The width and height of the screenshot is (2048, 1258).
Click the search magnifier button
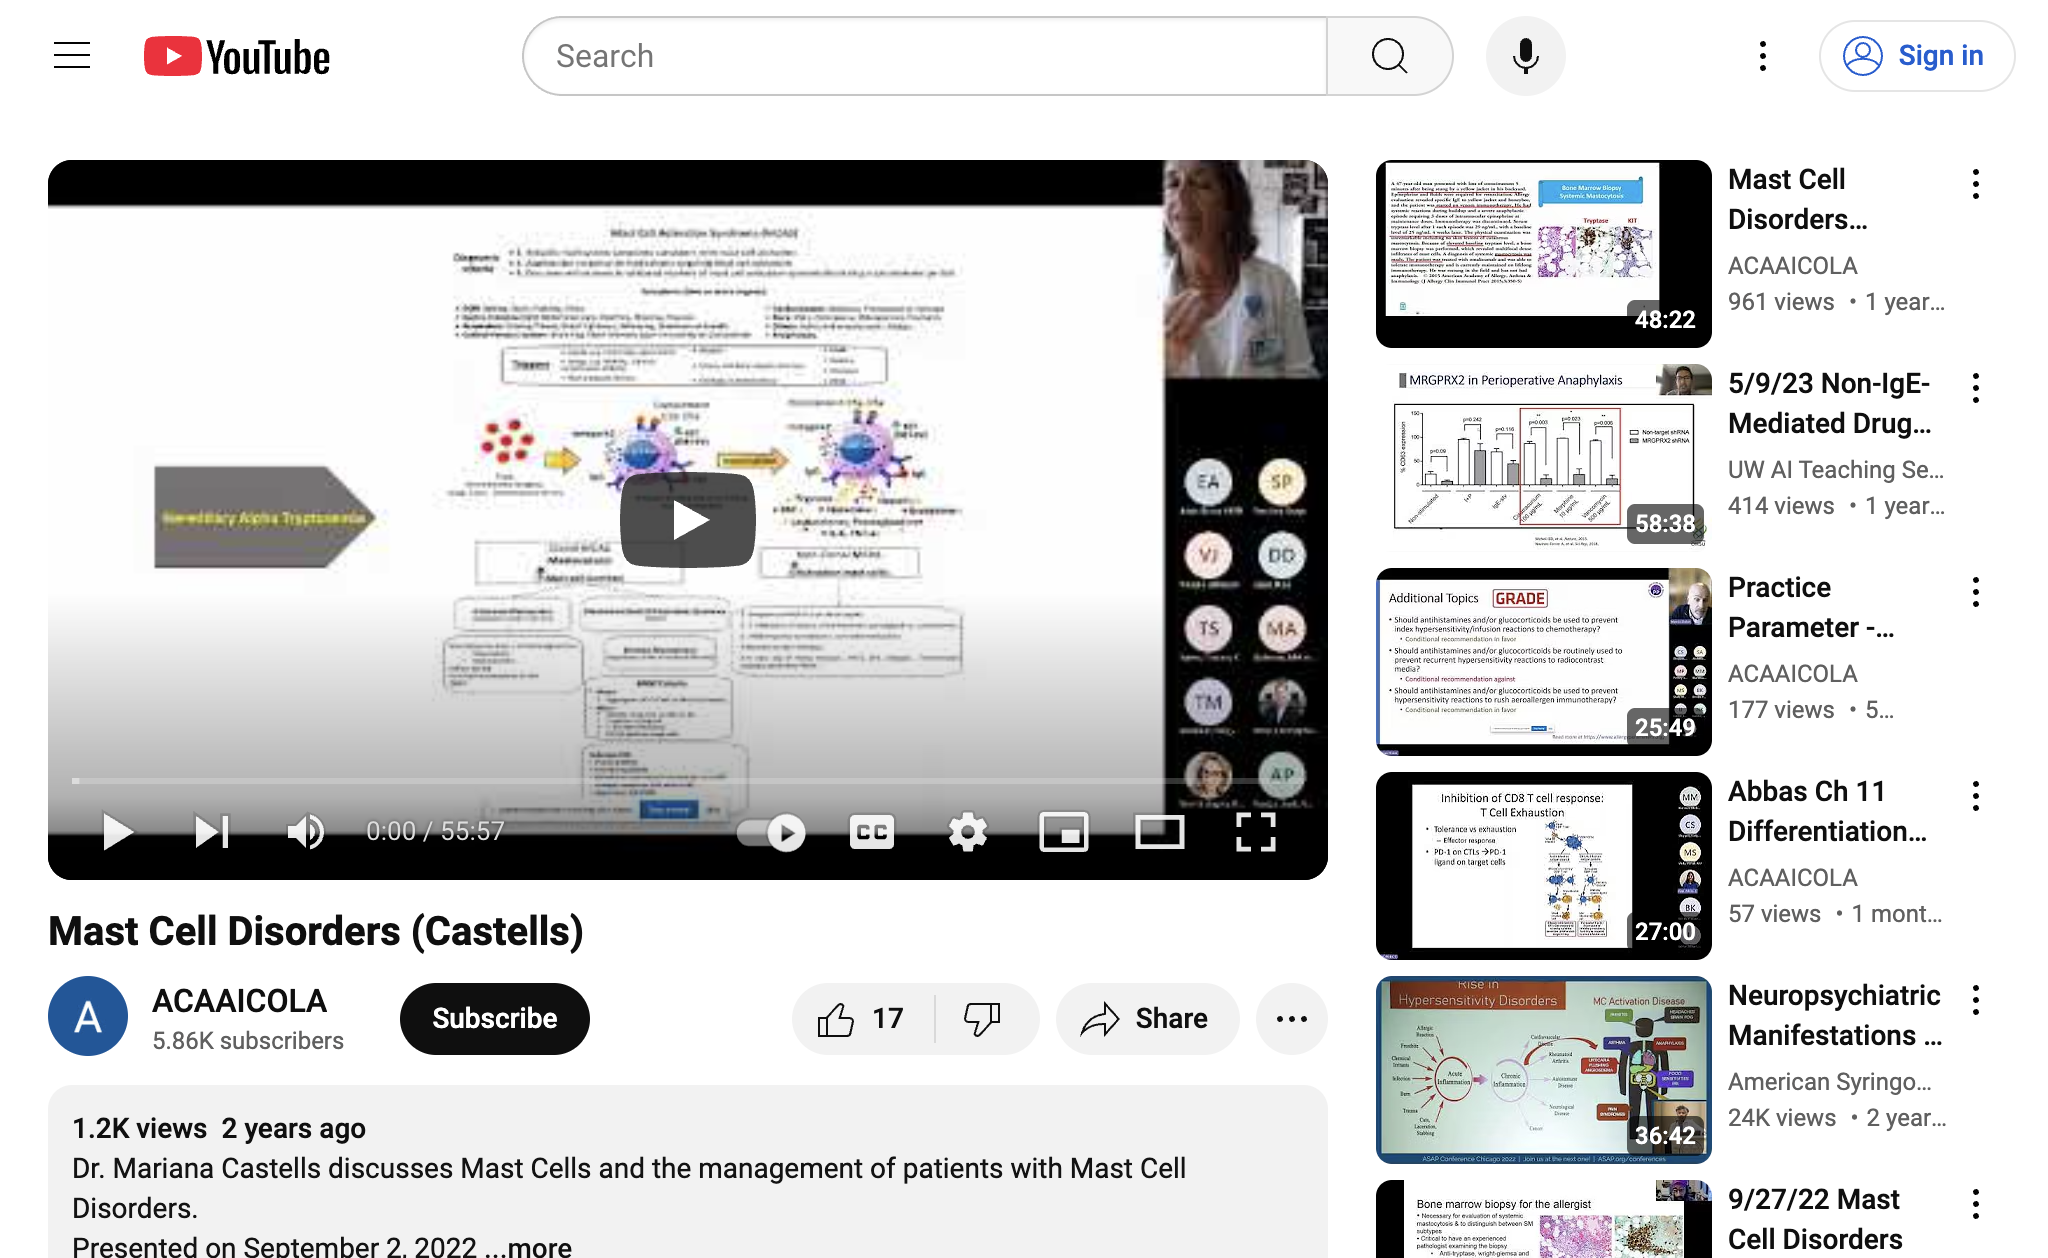coord(1389,56)
